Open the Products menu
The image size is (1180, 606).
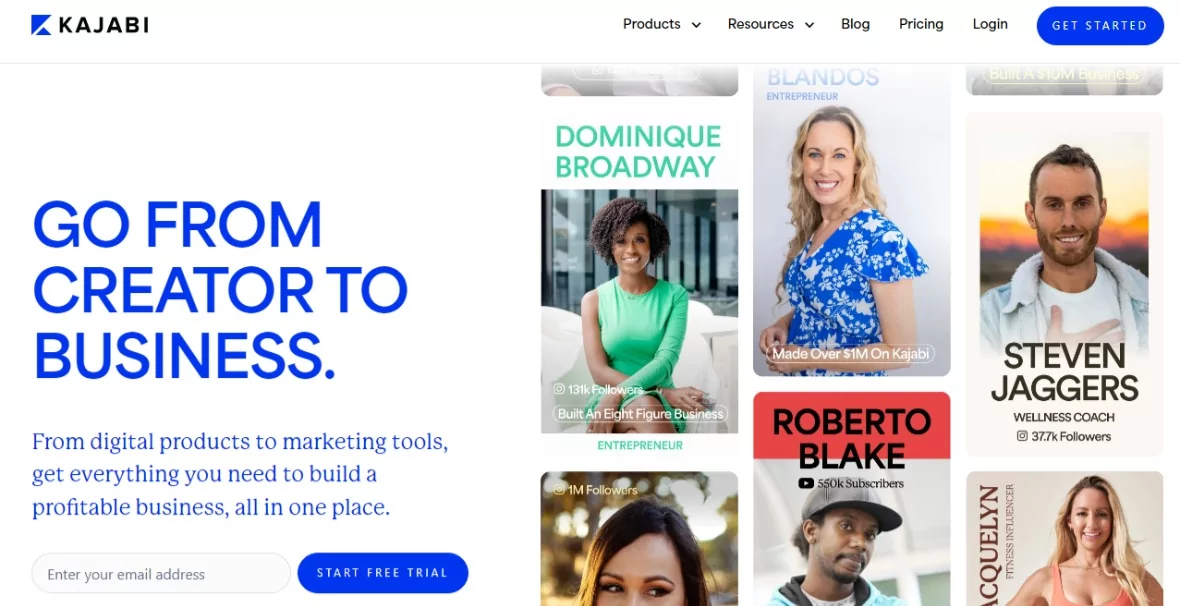(661, 24)
